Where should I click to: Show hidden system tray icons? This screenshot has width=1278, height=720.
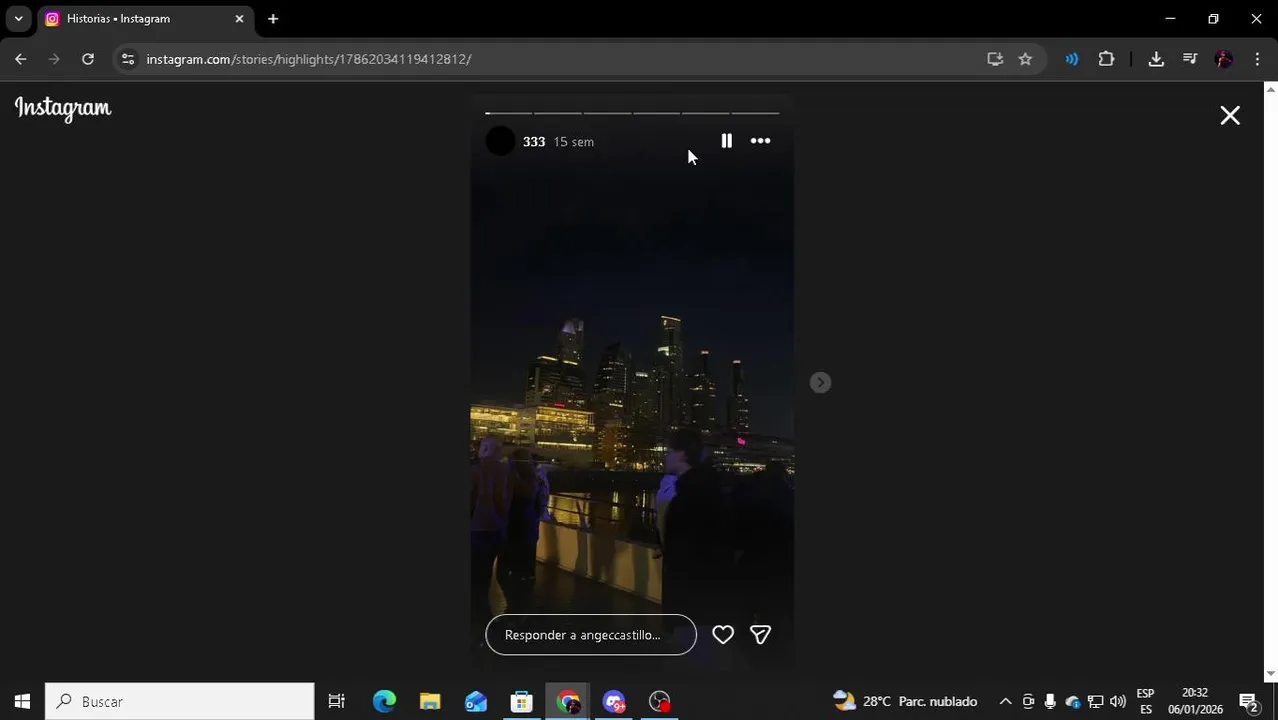pyautogui.click(x=1006, y=702)
